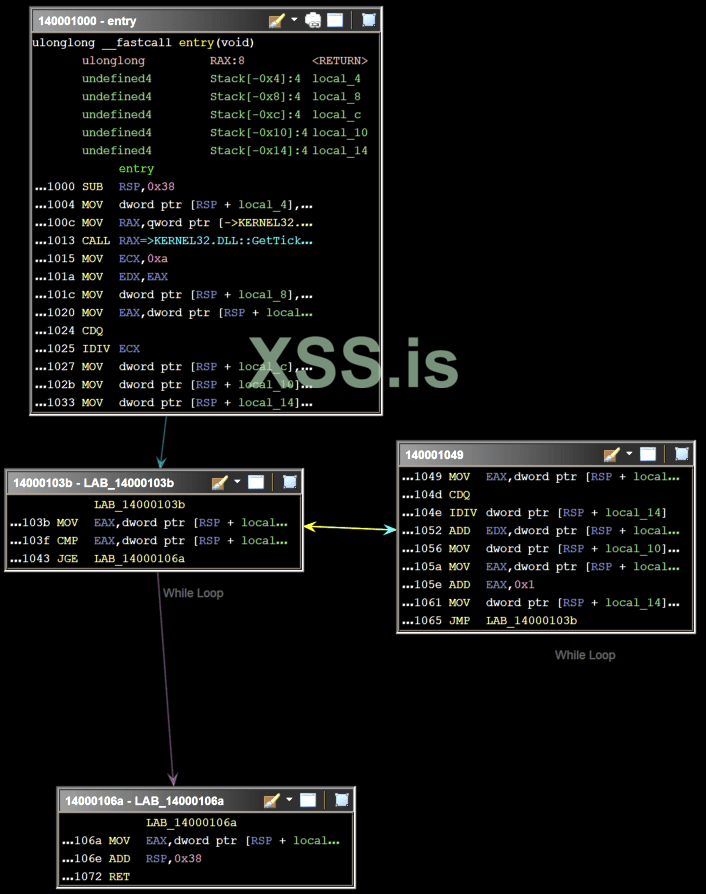Click 'LAB_14000106a' label inside bottom block
This screenshot has width=706, height=894.
(x=192, y=823)
